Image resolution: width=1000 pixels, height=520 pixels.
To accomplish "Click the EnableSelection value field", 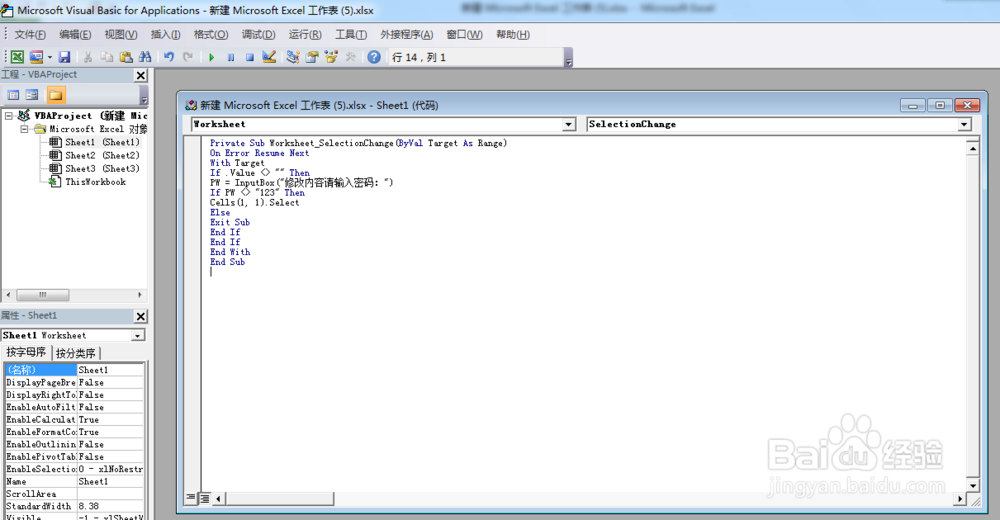I will [x=110, y=470].
